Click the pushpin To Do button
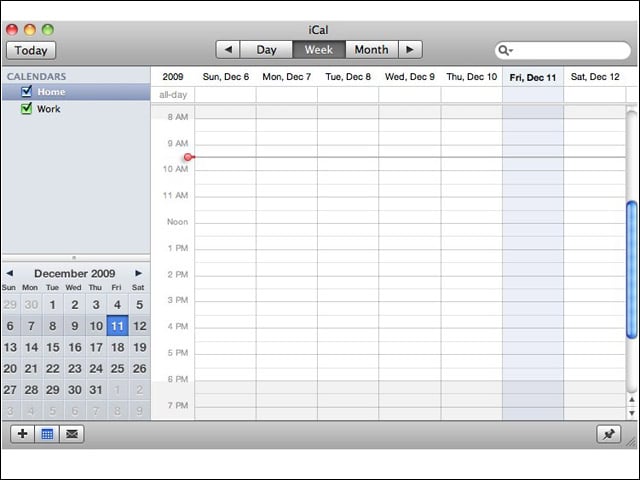 pyautogui.click(x=609, y=434)
